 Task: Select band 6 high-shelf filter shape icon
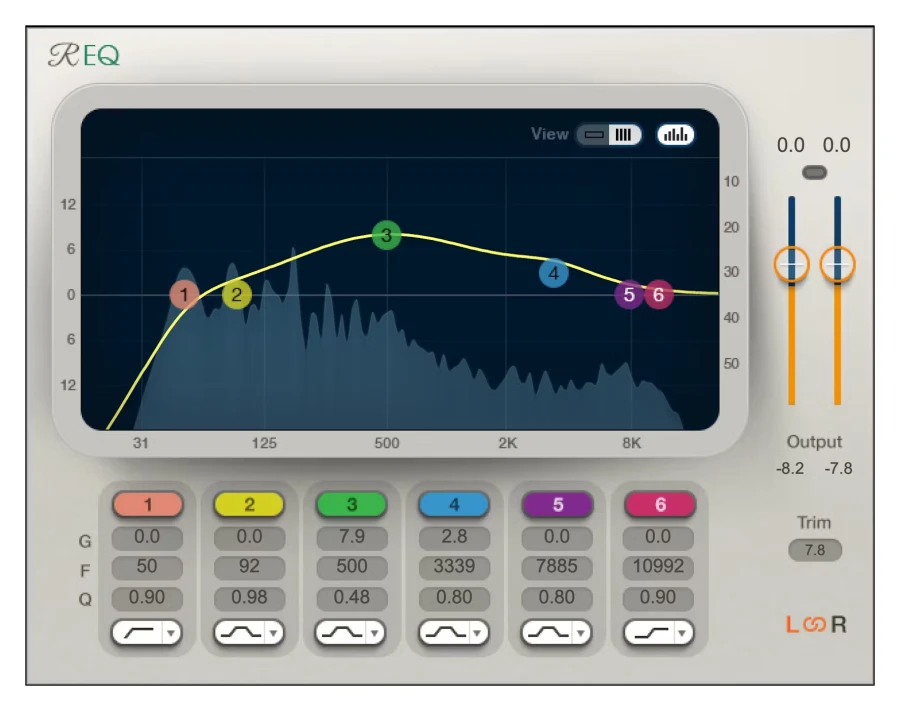pos(650,633)
